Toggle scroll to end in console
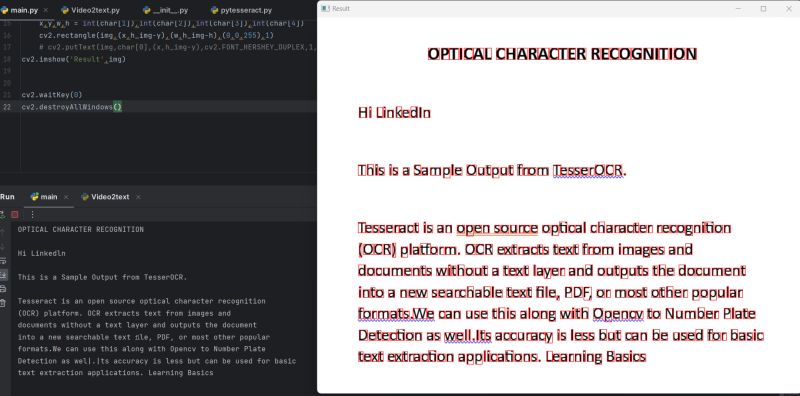The height and width of the screenshot is (396, 800). [x=3, y=276]
